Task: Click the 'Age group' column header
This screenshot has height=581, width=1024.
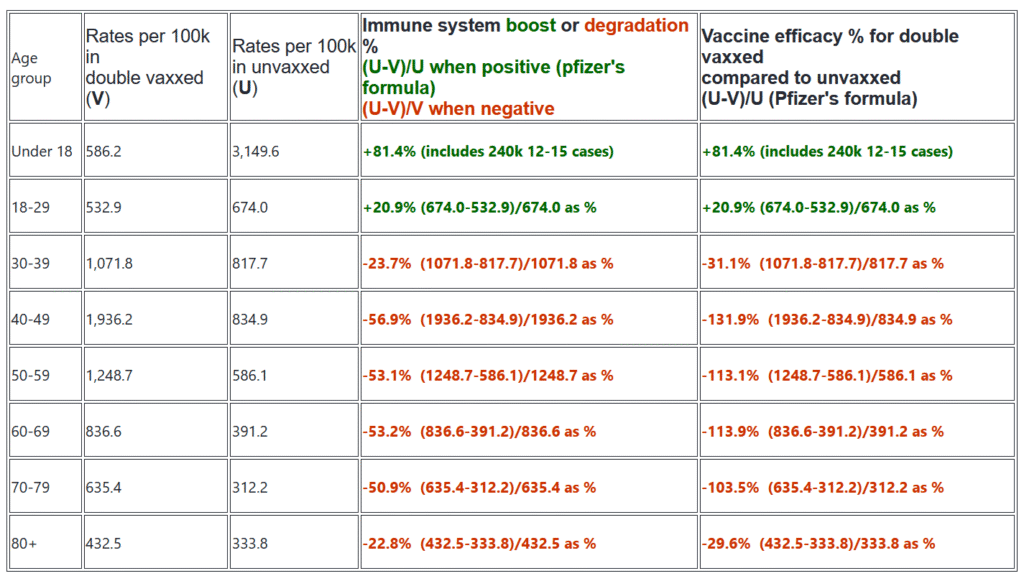Action: pyautogui.click(x=45, y=67)
